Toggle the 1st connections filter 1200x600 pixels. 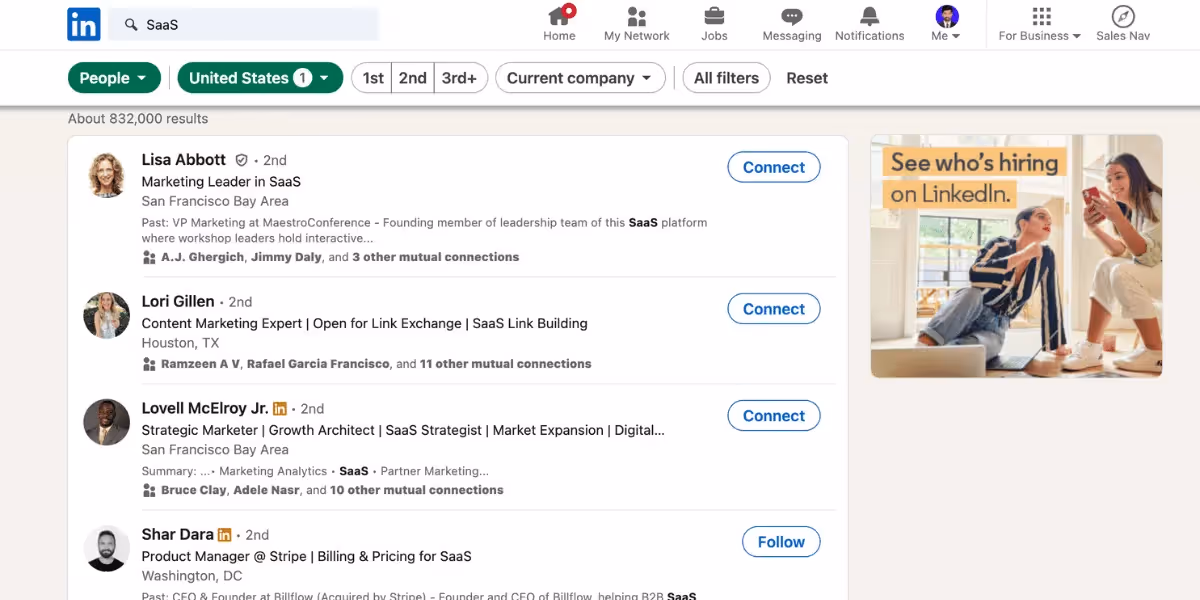coord(373,78)
